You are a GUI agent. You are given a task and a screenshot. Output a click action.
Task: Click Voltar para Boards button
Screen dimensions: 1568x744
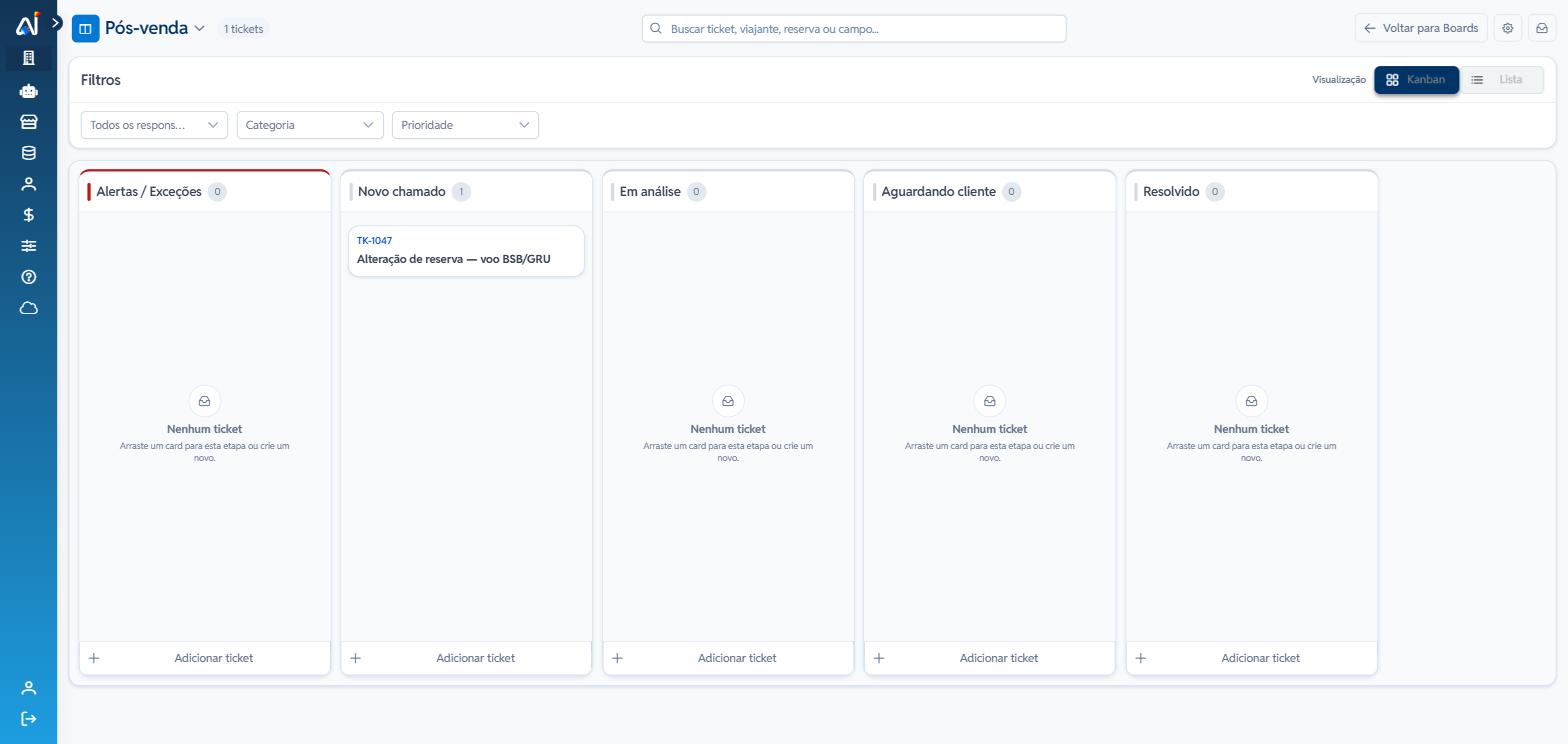click(x=1420, y=28)
